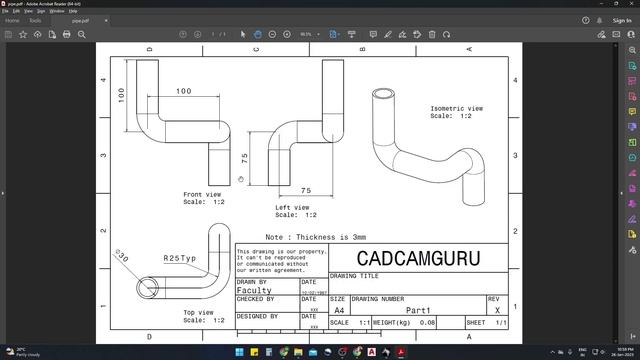Screen dimensions: 640x360
Task: Open the Adobe Acrobat taskbar icon
Action: click(401, 352)
